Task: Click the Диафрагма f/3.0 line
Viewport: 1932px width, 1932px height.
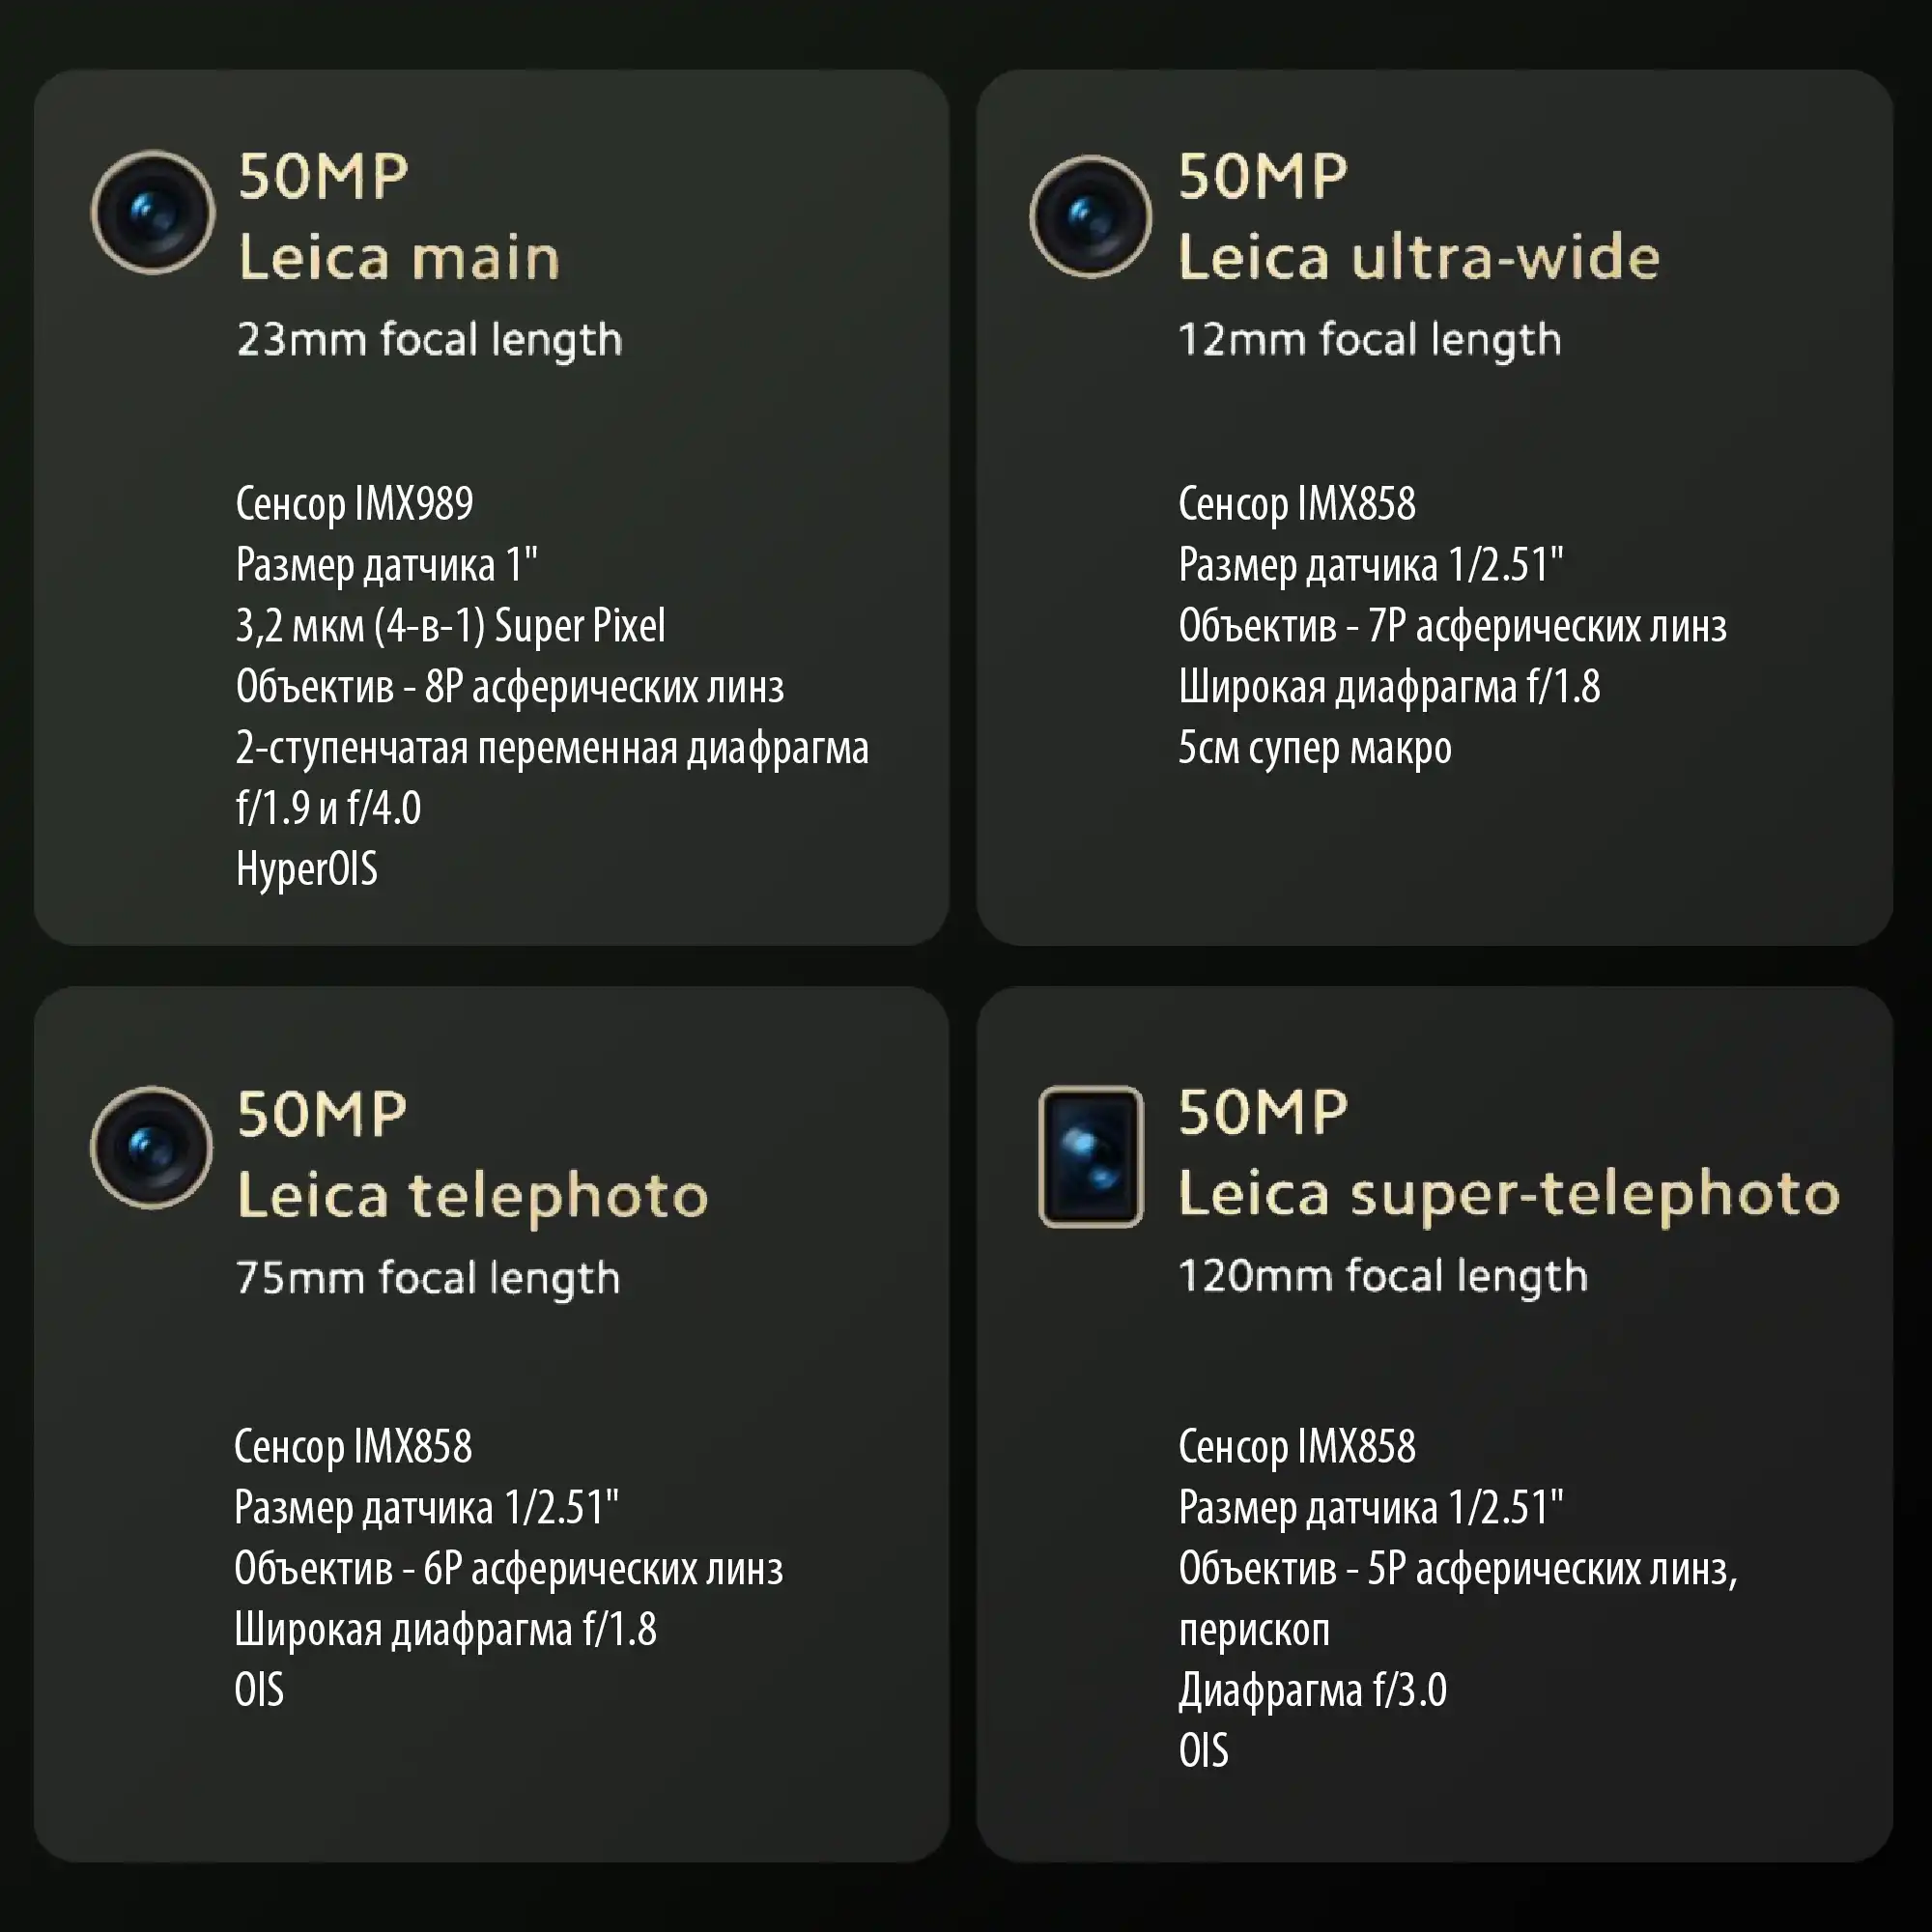Action: [x=1313, y=1690]
